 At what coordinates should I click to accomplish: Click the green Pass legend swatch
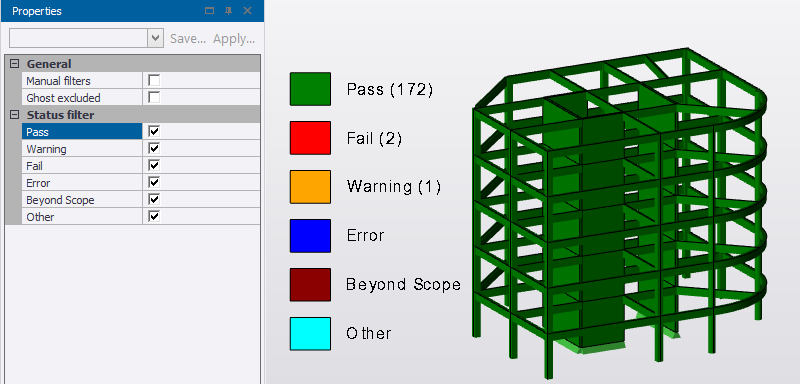(x=310, y=89)
